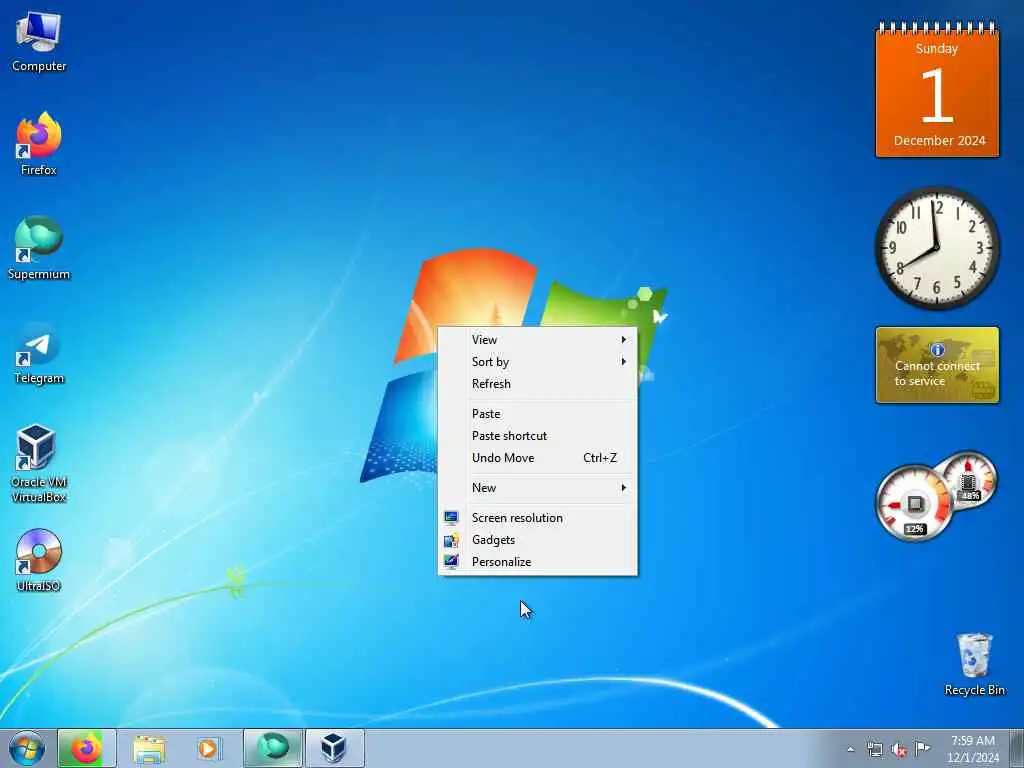The width and height of the screenshot is (1024, 768).
Task: Switch to Supermium in the taskbar
Action: (273, 748)
